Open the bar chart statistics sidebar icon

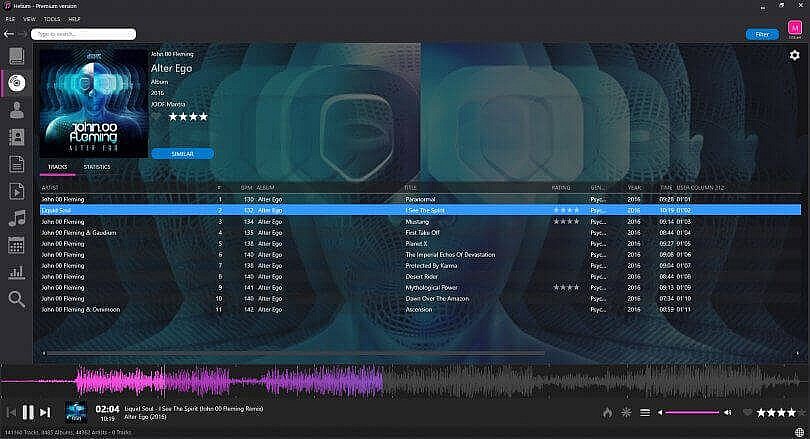tap(17, 272)
